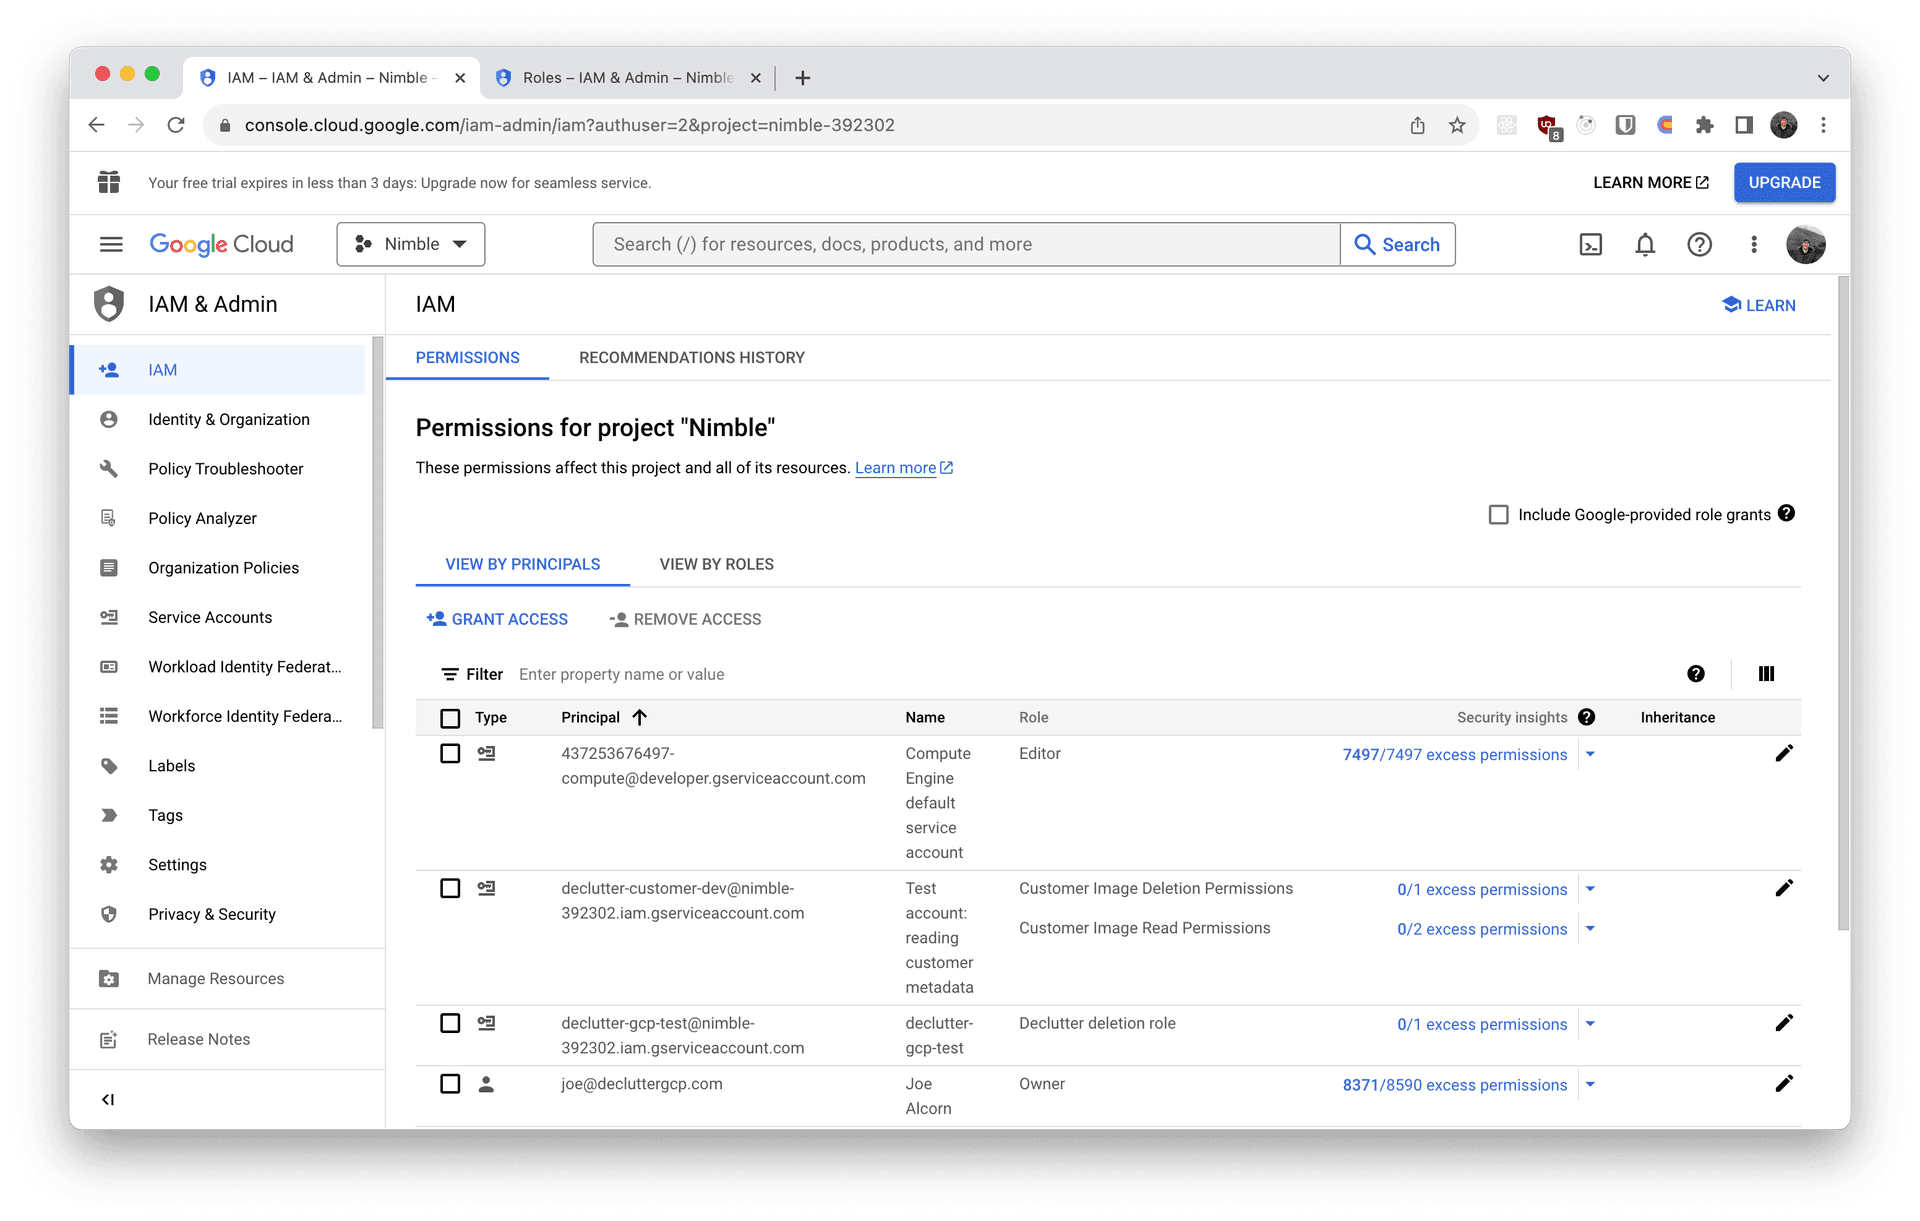
Task: Click the blue Upgrade button
Action: click(1784, 182)
